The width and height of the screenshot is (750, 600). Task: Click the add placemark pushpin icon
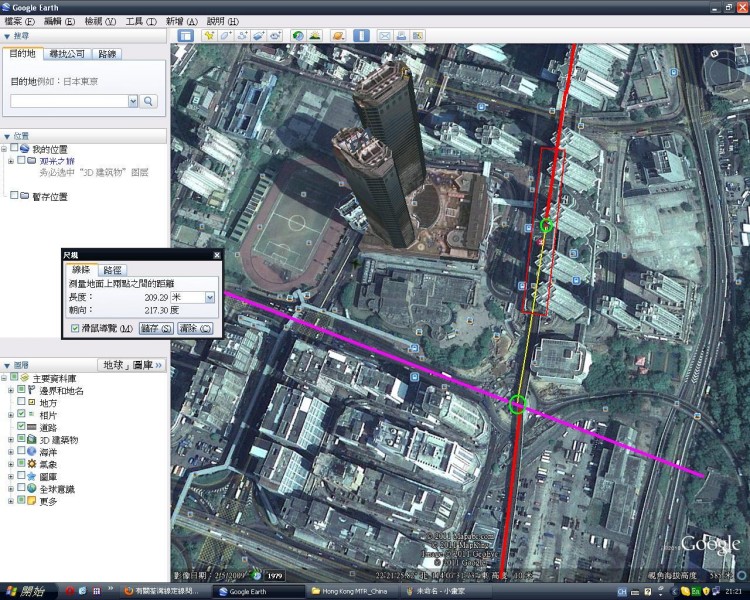pyautogui.click(x=209, y=36)
